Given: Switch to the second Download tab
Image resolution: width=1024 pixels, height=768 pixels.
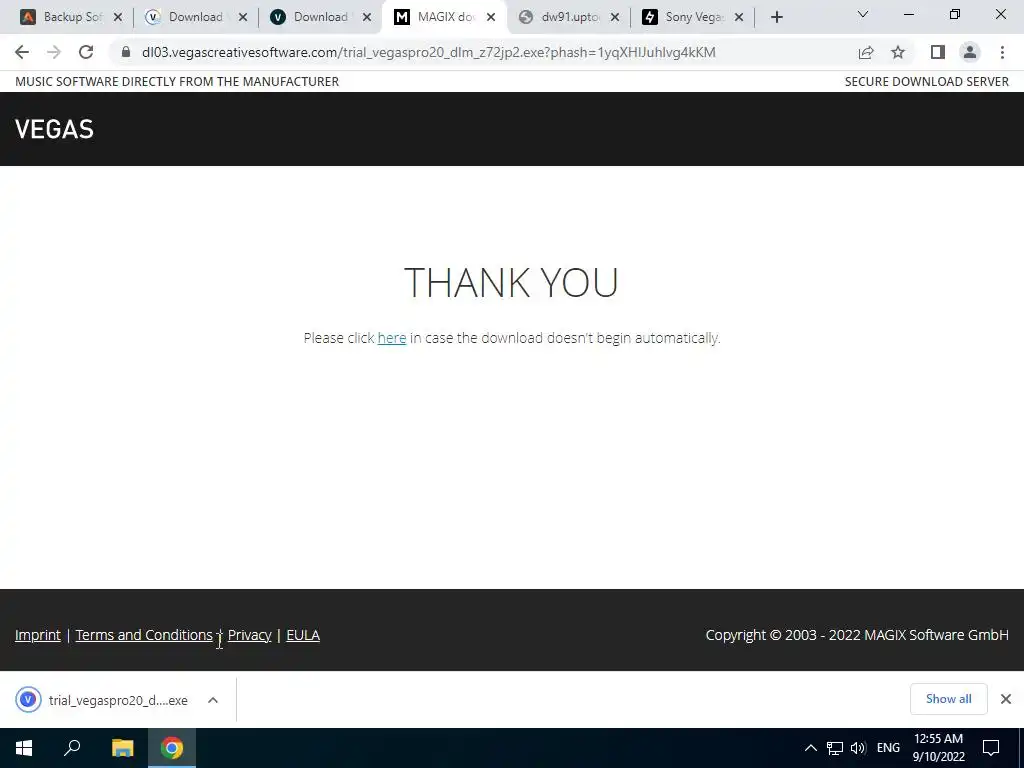Looking at the screenshot, I should click(313, 17).
